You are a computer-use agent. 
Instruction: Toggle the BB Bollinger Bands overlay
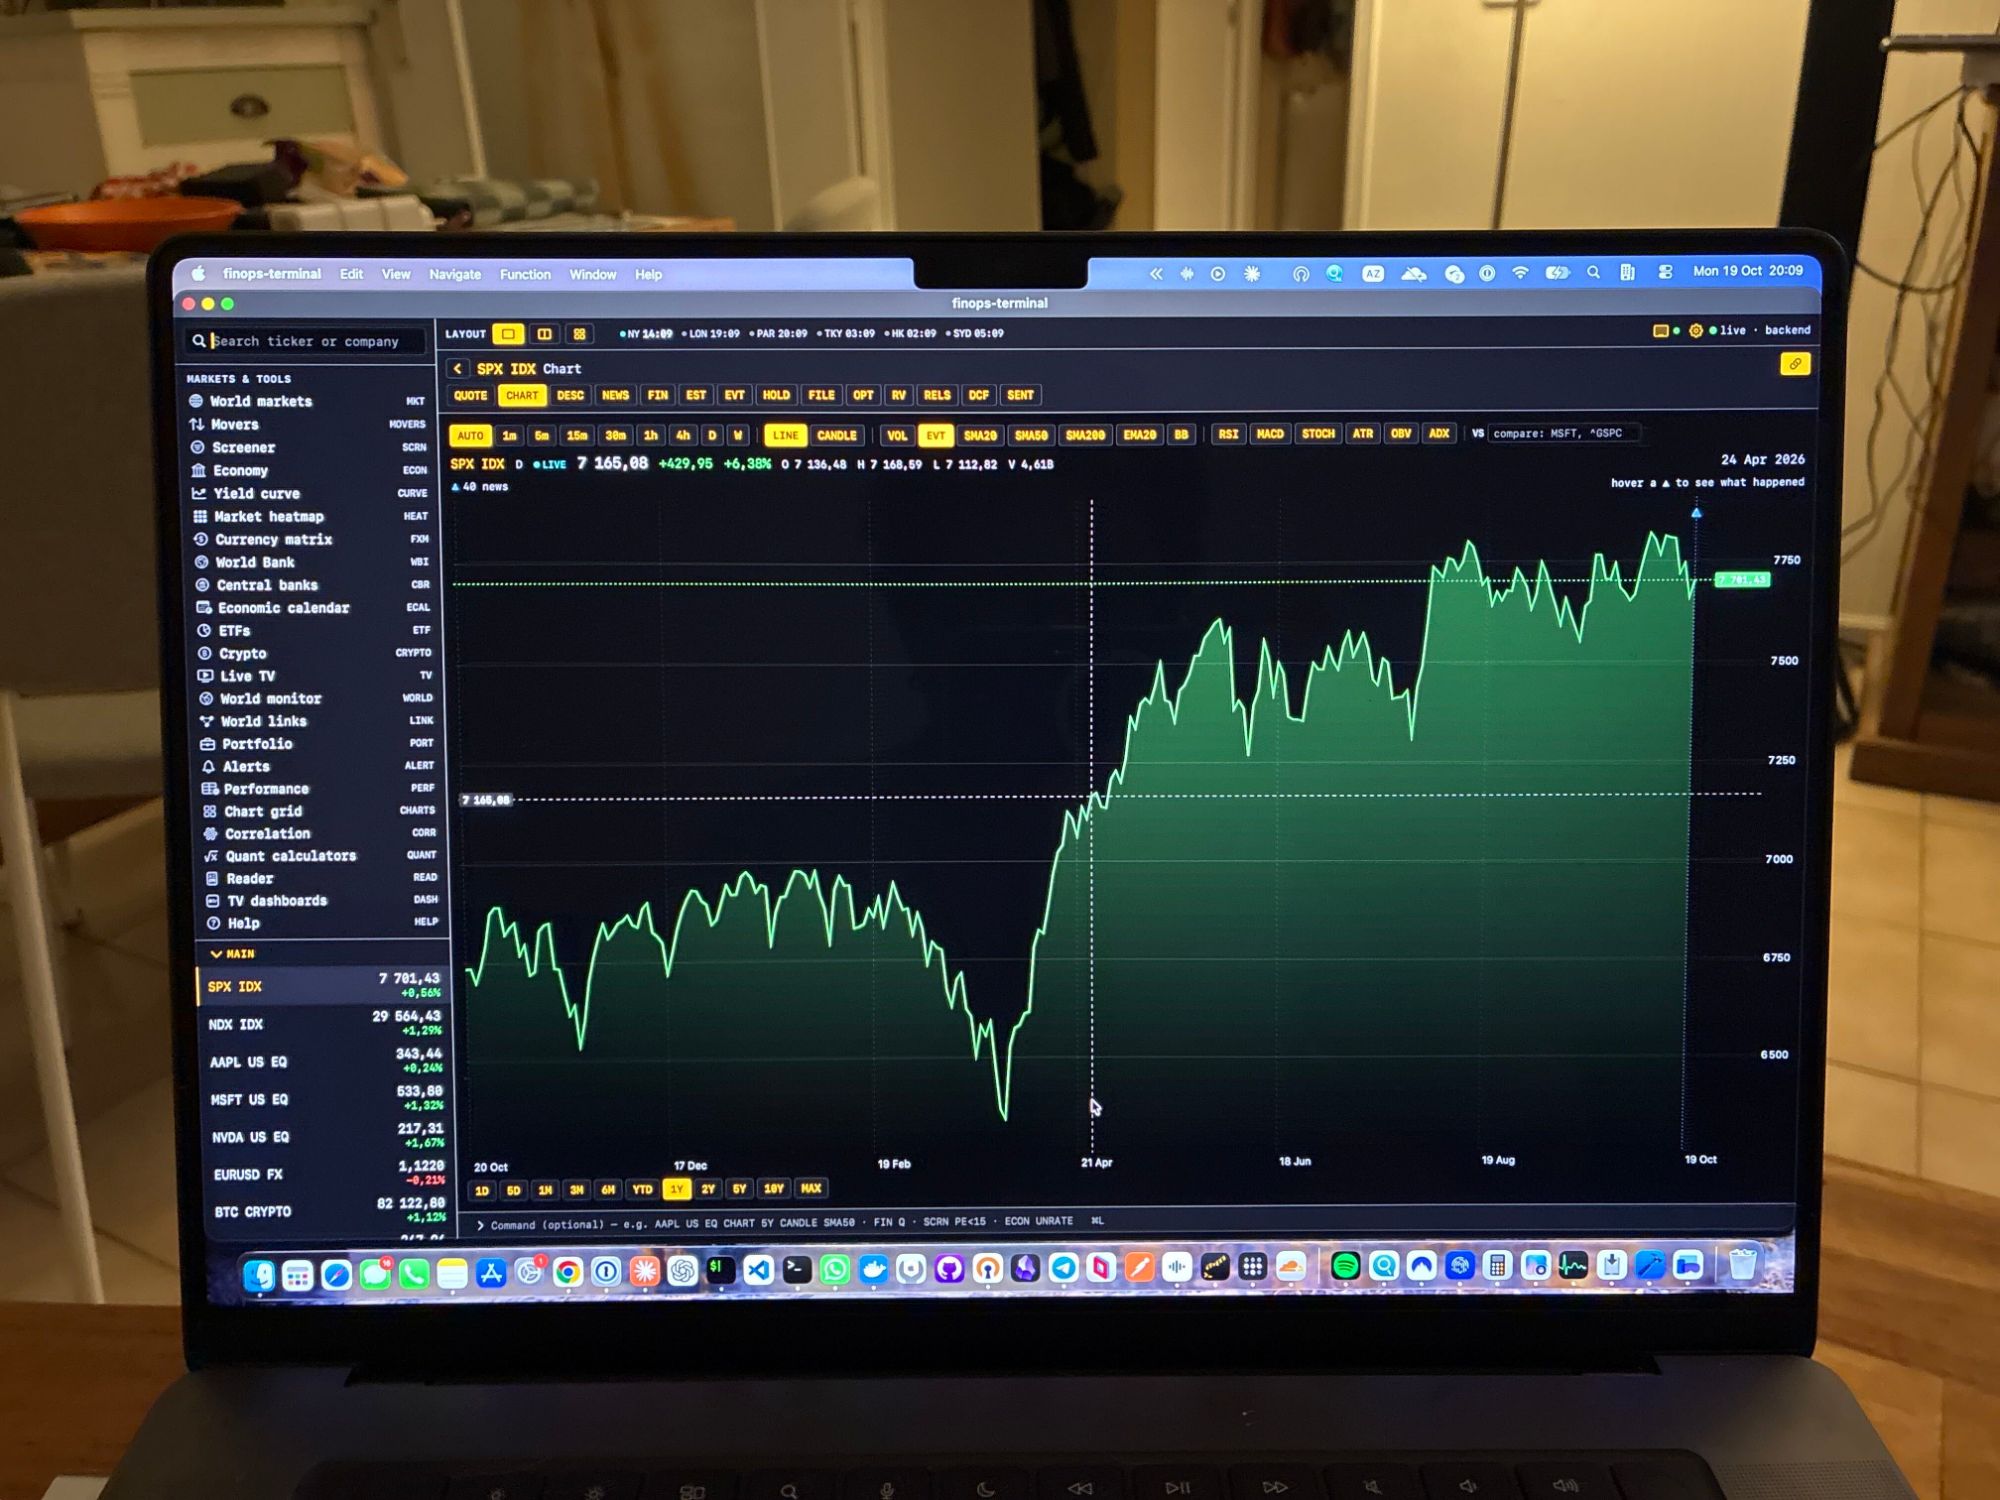click(x=1181, y=435)
